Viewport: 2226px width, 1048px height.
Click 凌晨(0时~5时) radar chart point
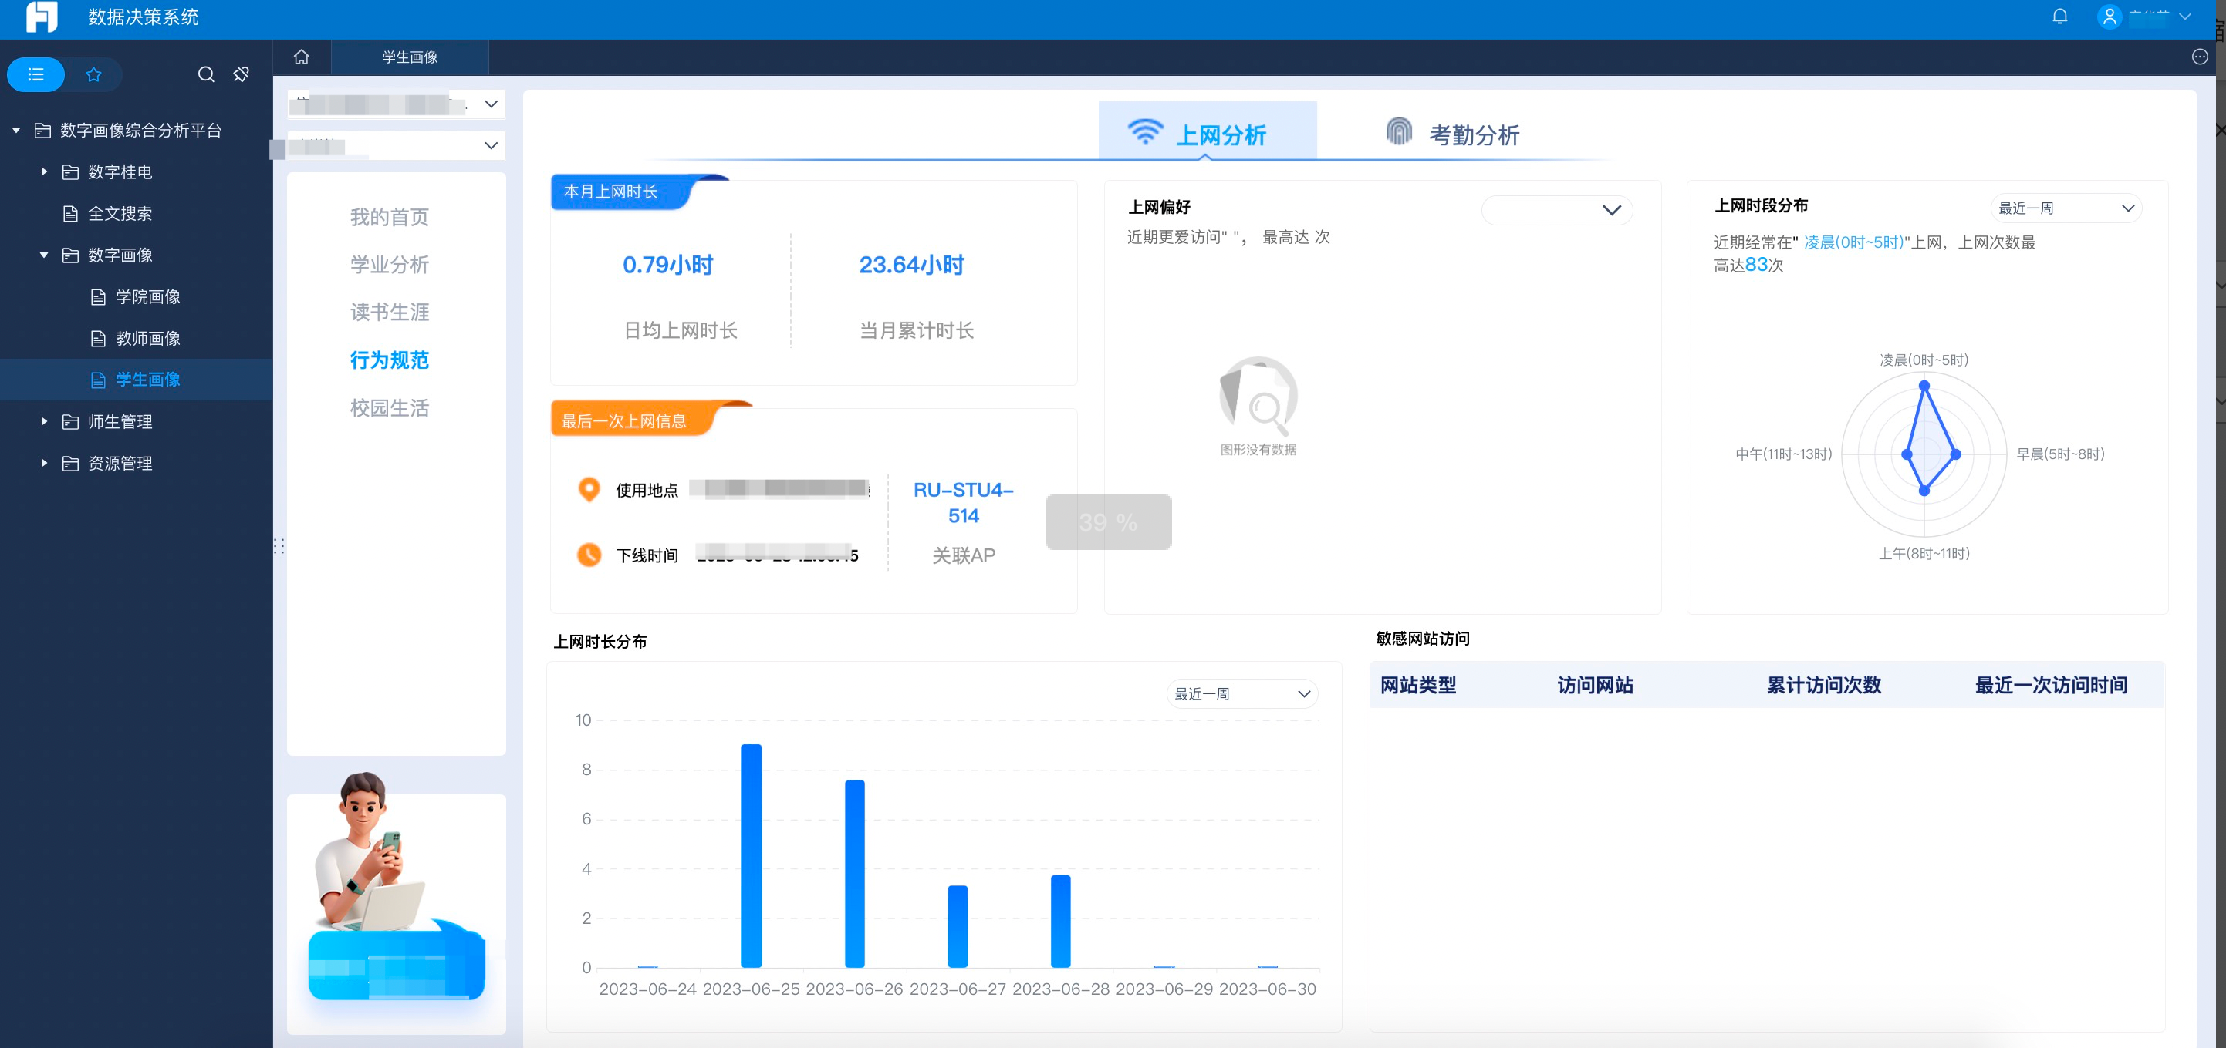point(1924,385)
